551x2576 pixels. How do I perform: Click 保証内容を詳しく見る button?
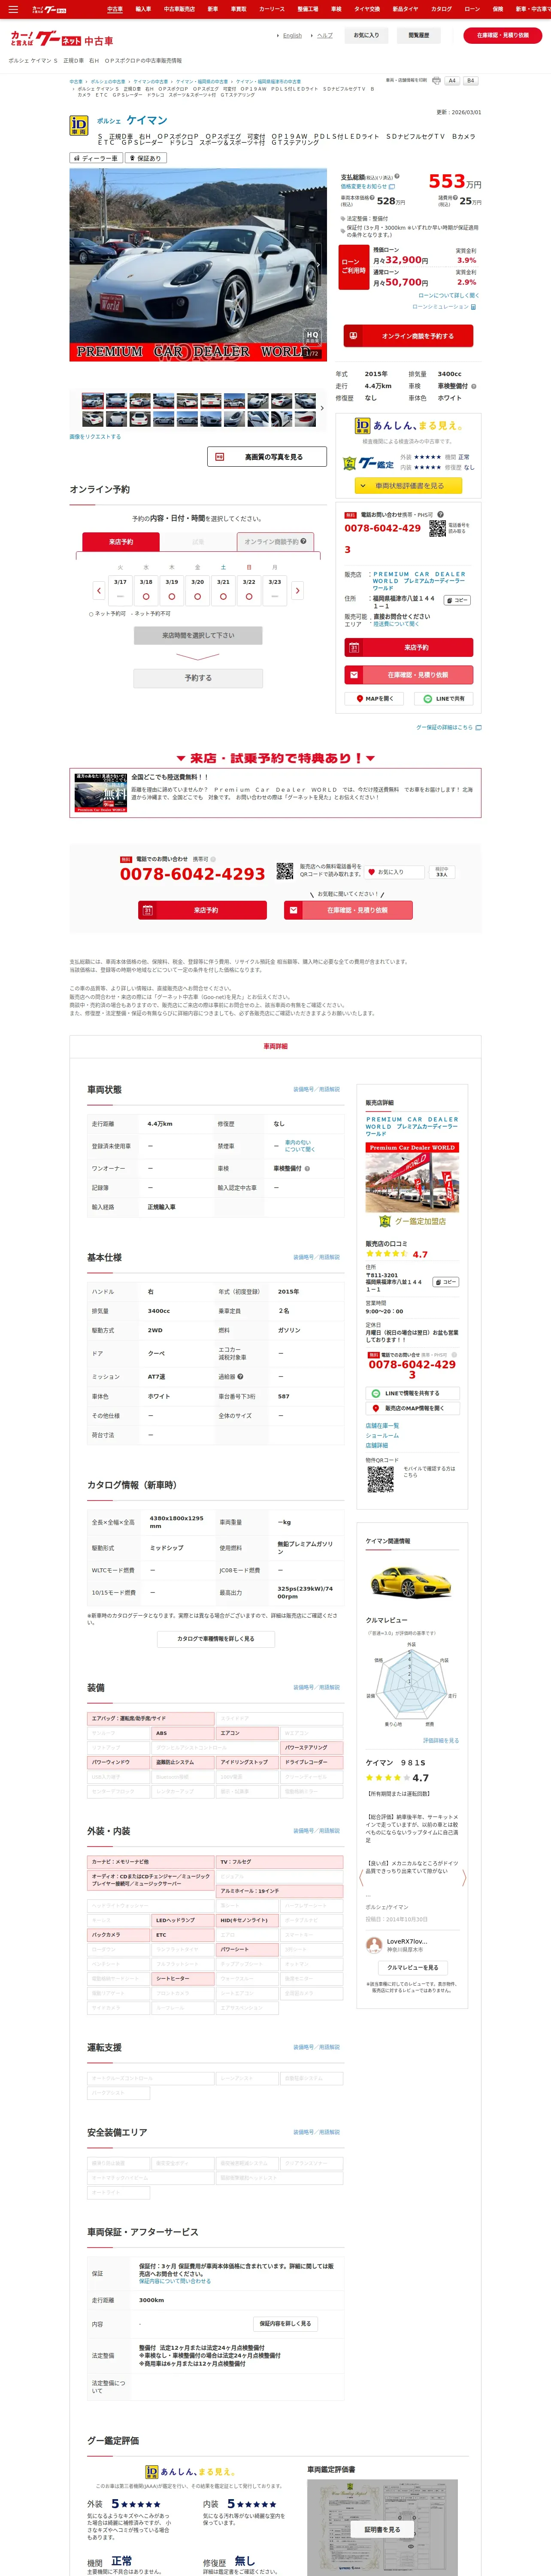(285, 2324)
